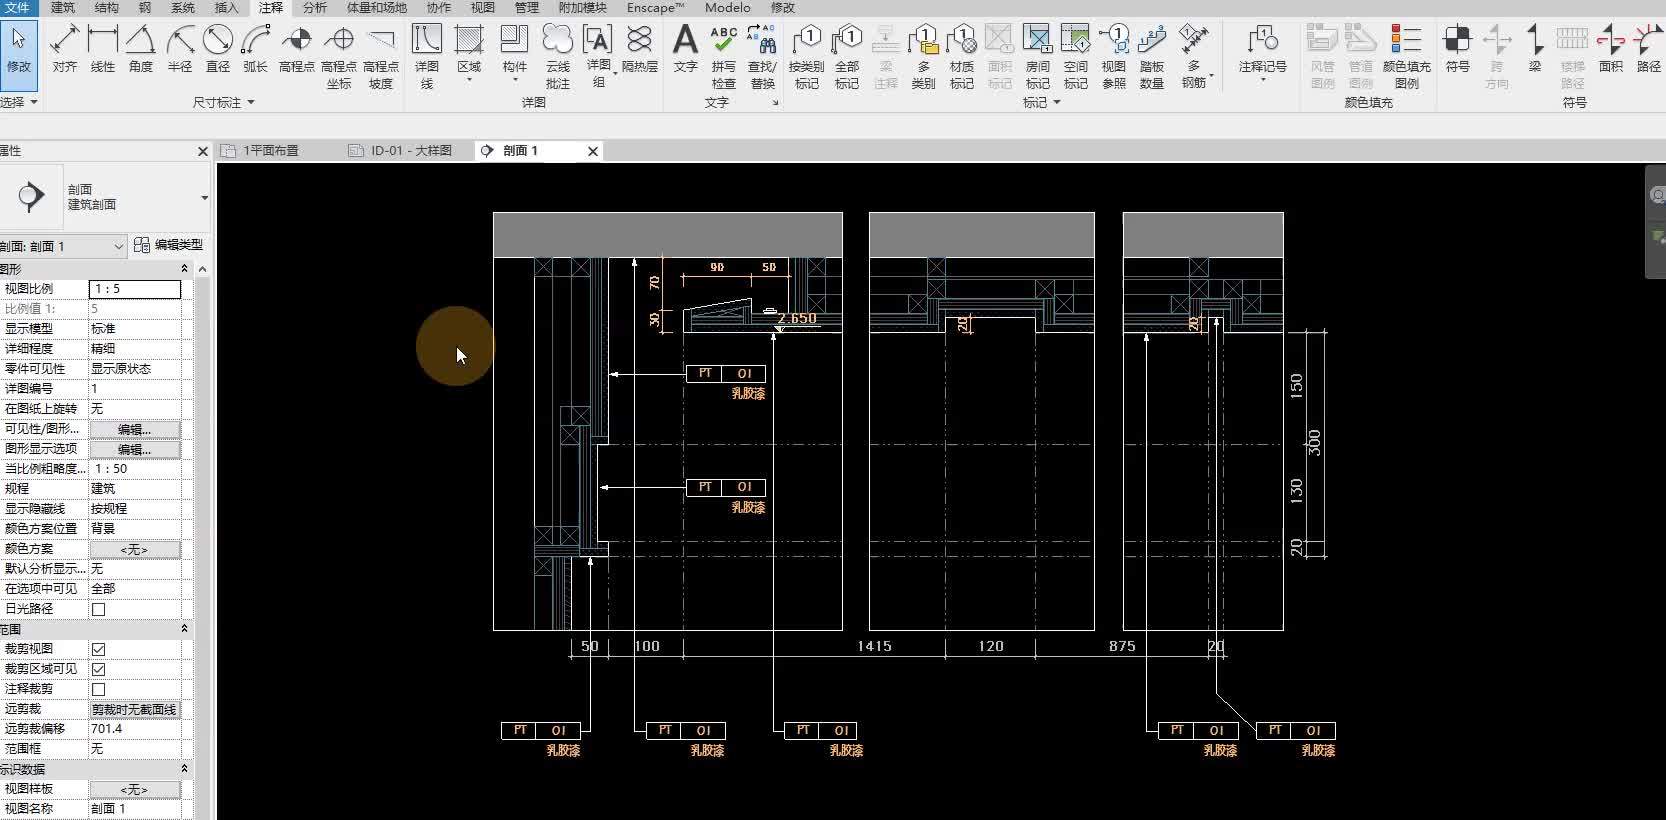Expand the 选择 panel dropdown
Image resolution: width=1666 pixels, height=820 pixels.
click(x=19, y=102)
